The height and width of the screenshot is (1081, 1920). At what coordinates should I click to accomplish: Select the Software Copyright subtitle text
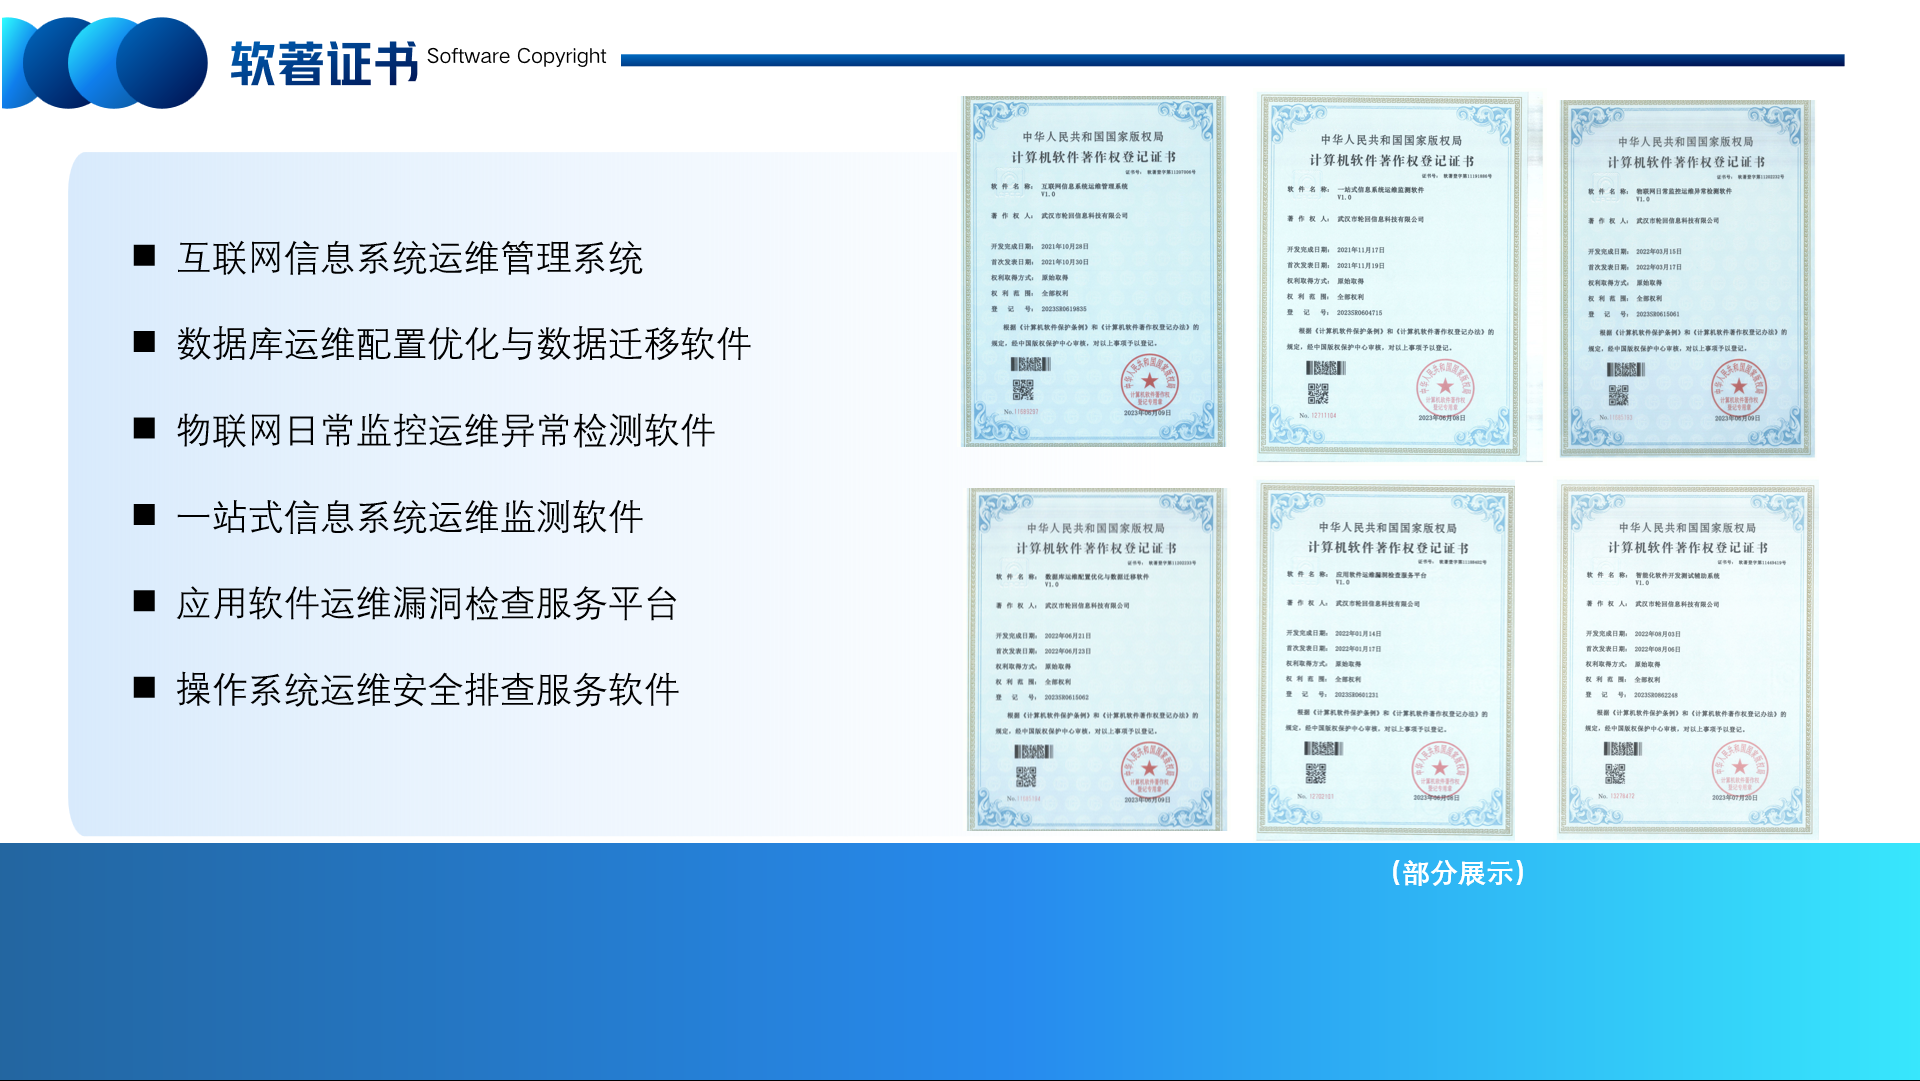(516, 56)
